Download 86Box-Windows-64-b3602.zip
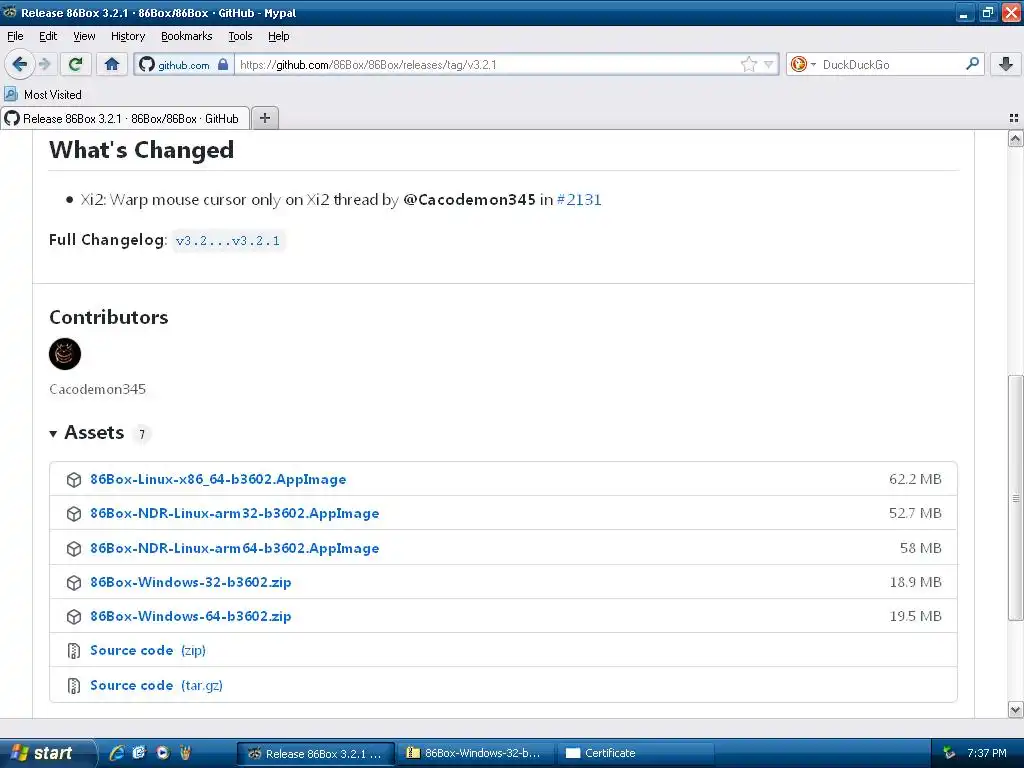 coord(191,616)
